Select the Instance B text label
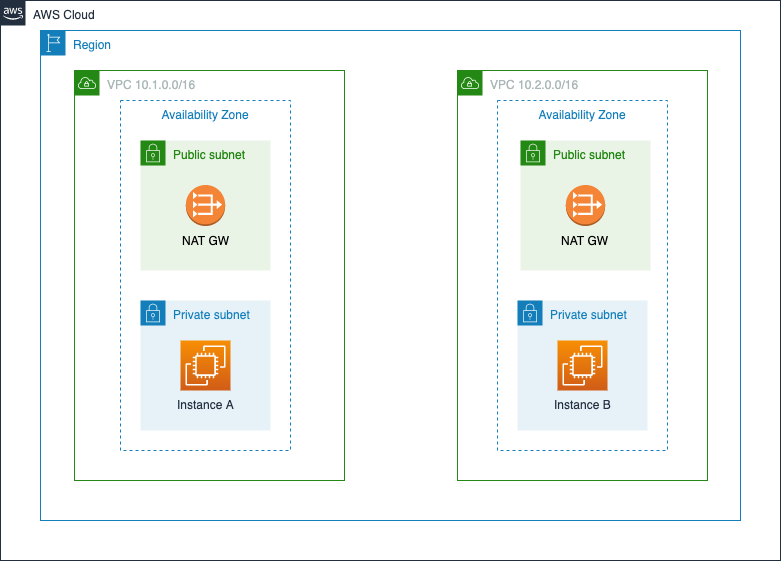The width and height of the screenshot is (781, 561). coord(582,405)
